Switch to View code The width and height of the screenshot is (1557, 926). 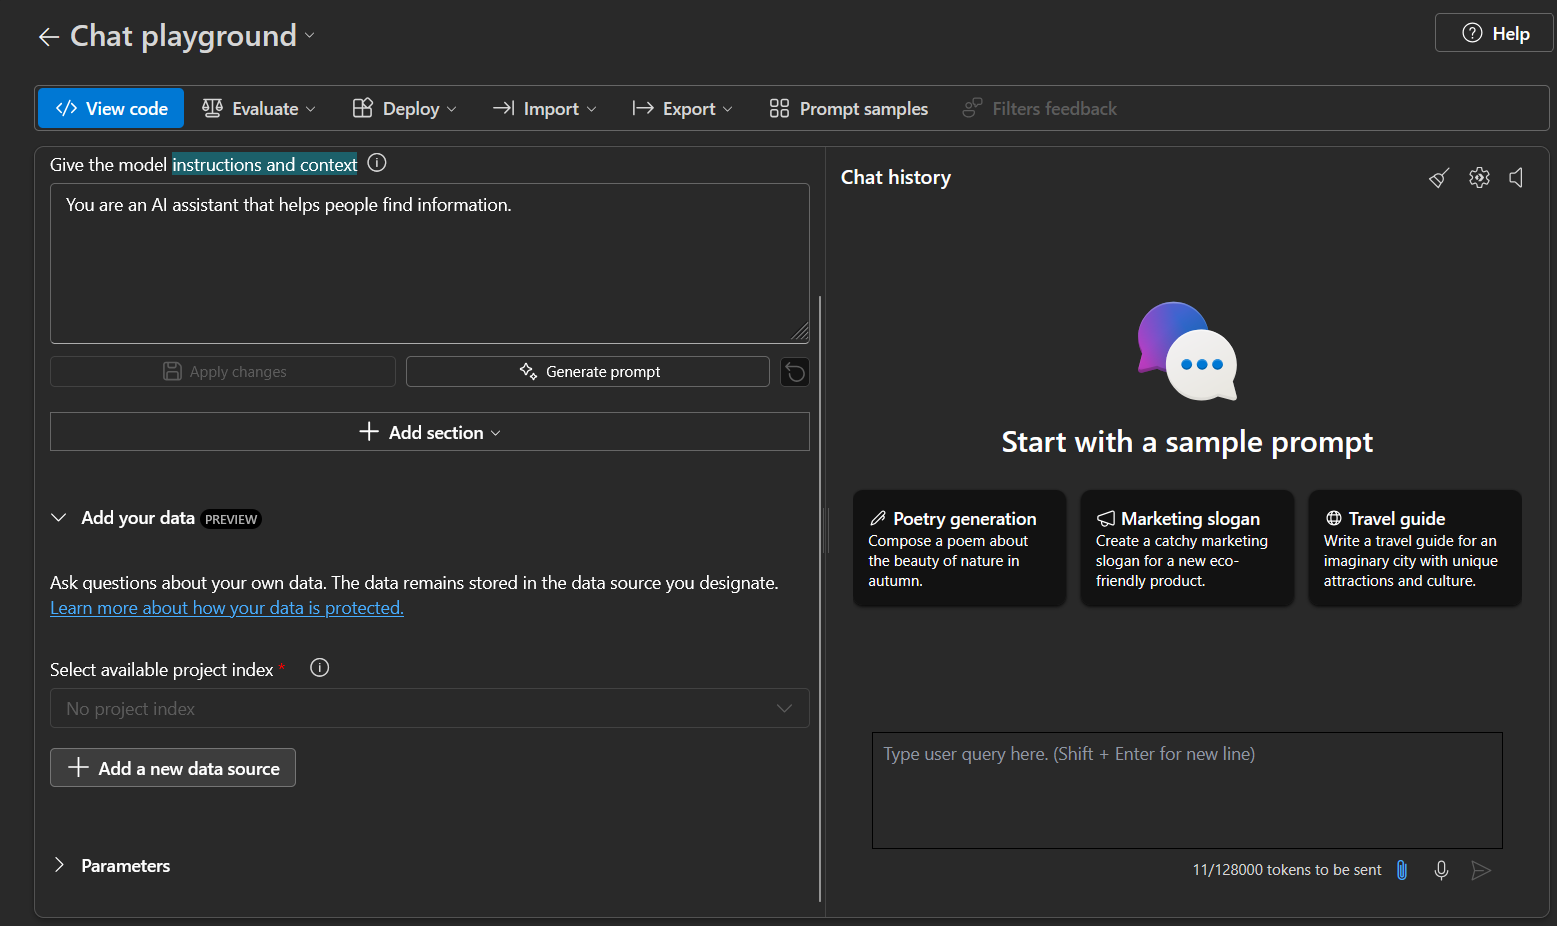[x=110, y=108]
